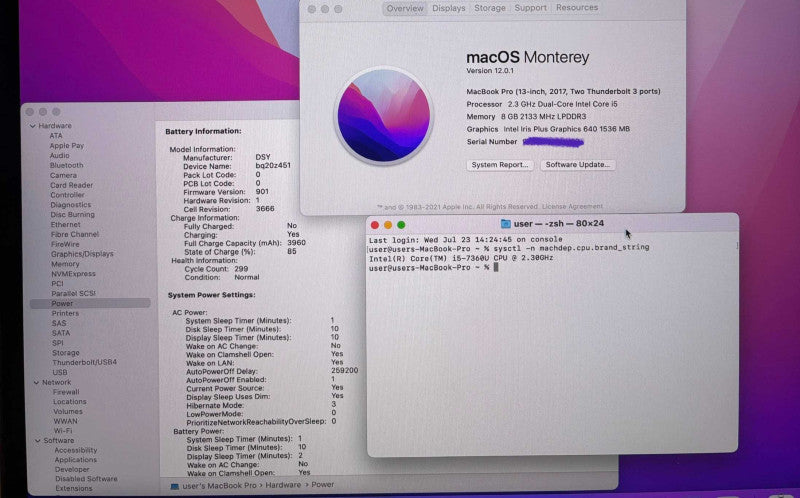This screenshot has width=800, height=498.
Task: Select Disabled Software under Software
Action: pyautogui.click(x=86, y=479)
